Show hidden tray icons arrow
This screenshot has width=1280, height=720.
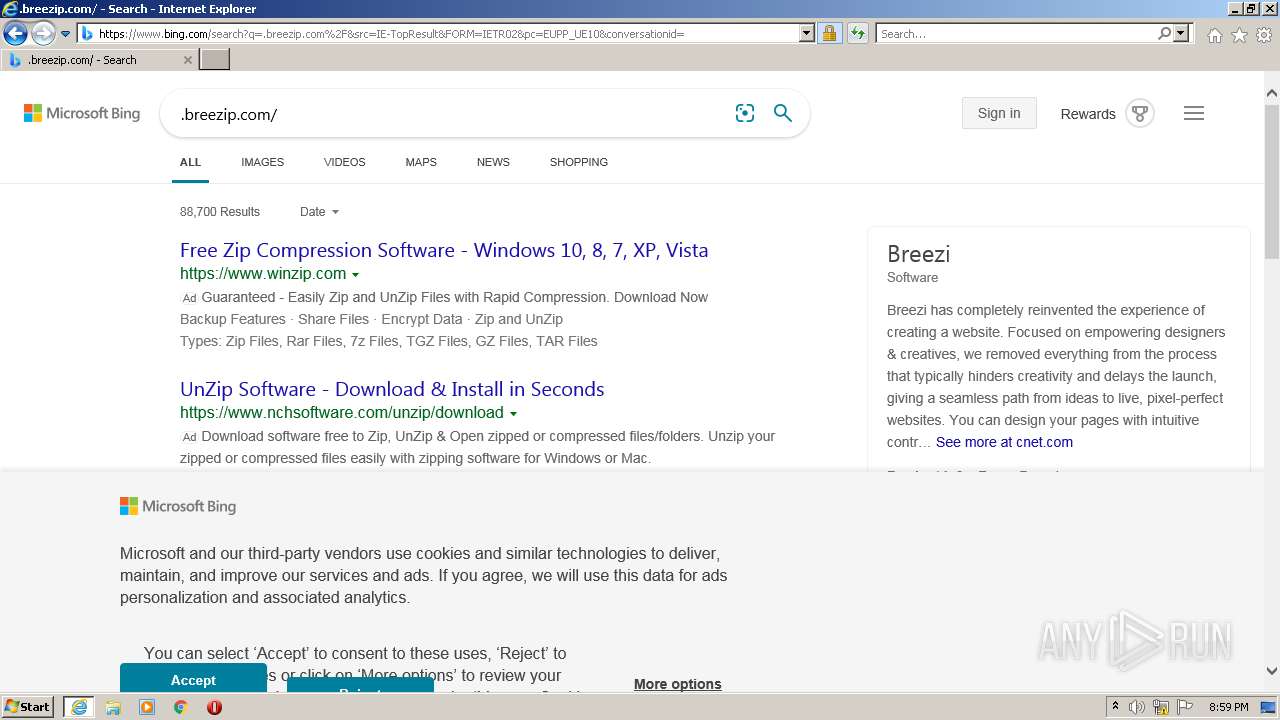1115,707
